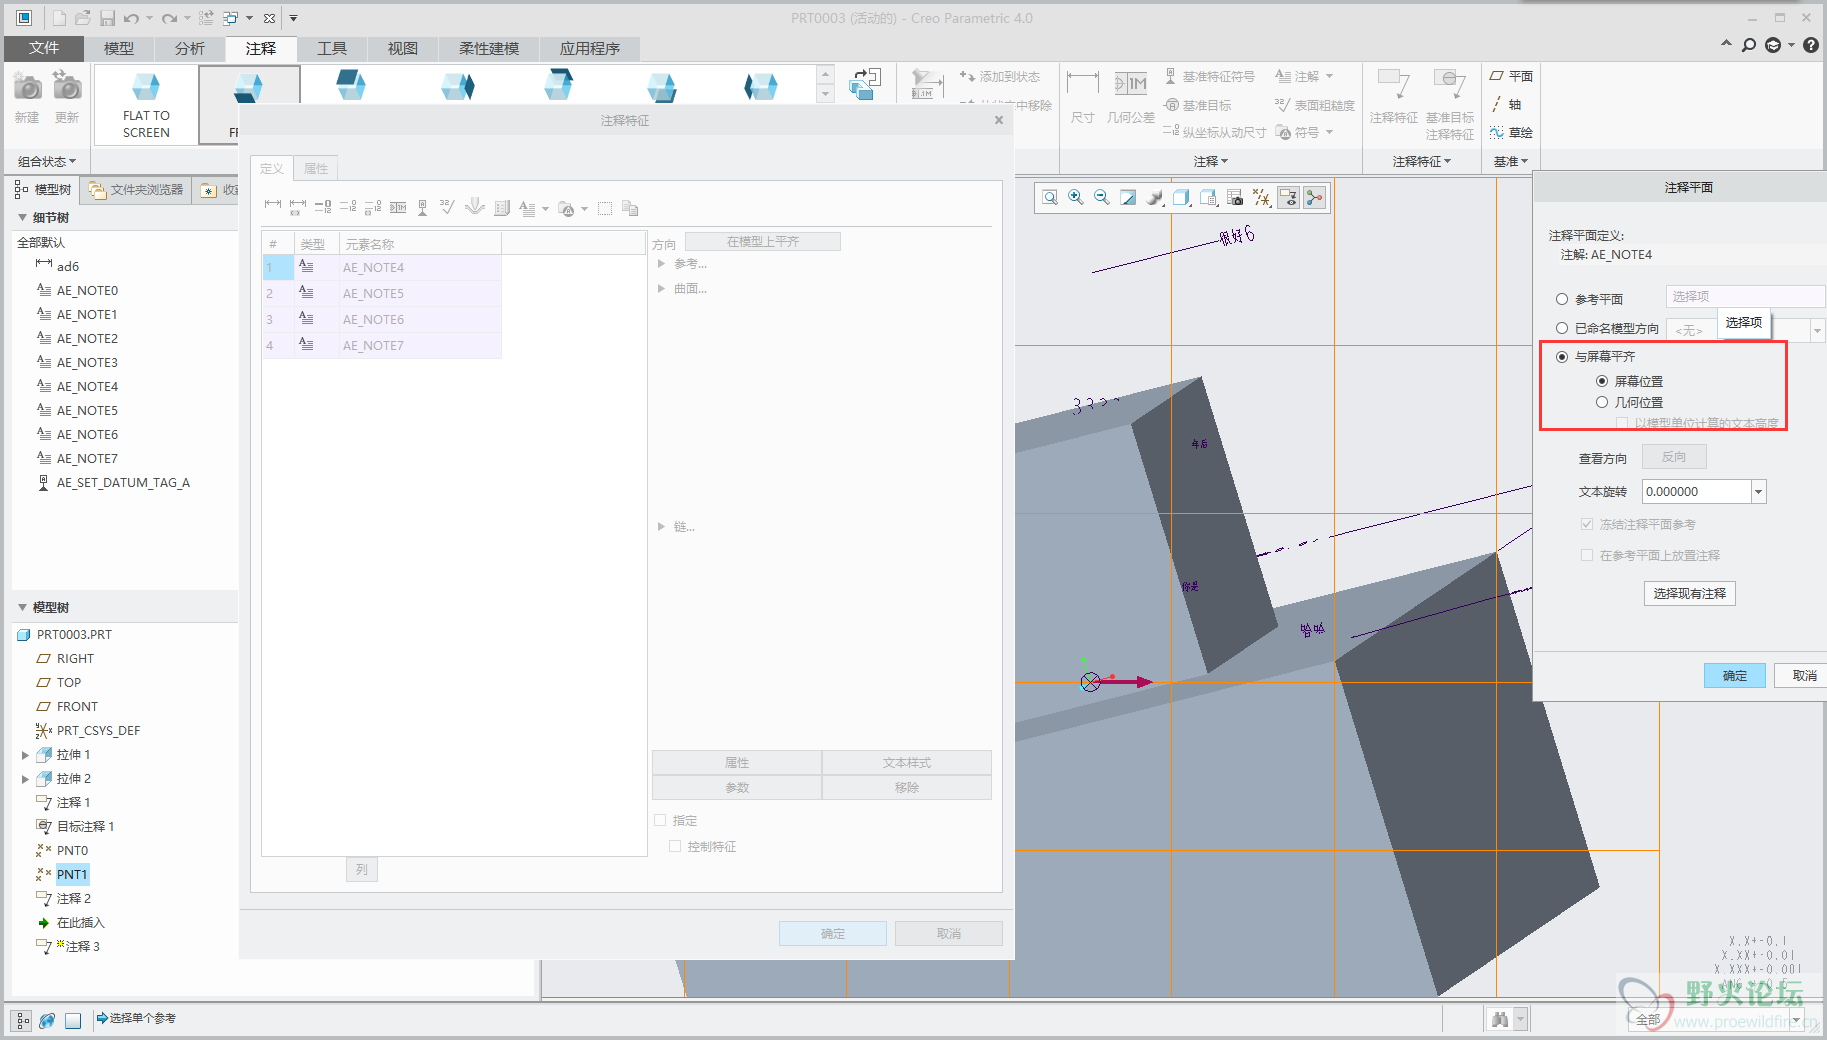Select the 参考平面 radio button
The image size is (1827, 1040).
1562,299
